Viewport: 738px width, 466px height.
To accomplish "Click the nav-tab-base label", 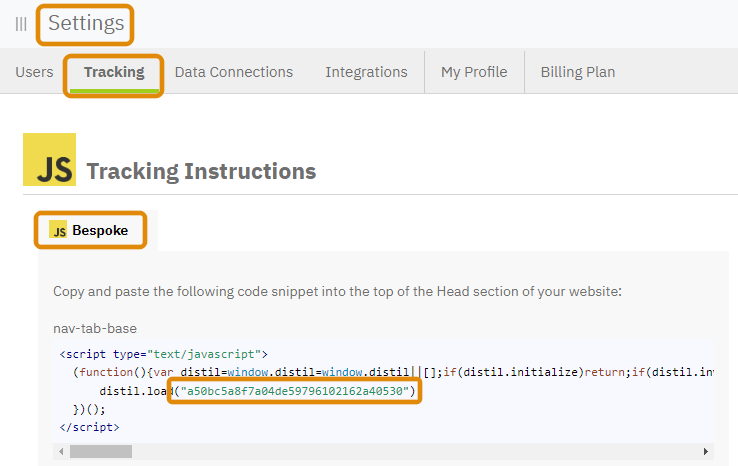I will 95,329.
